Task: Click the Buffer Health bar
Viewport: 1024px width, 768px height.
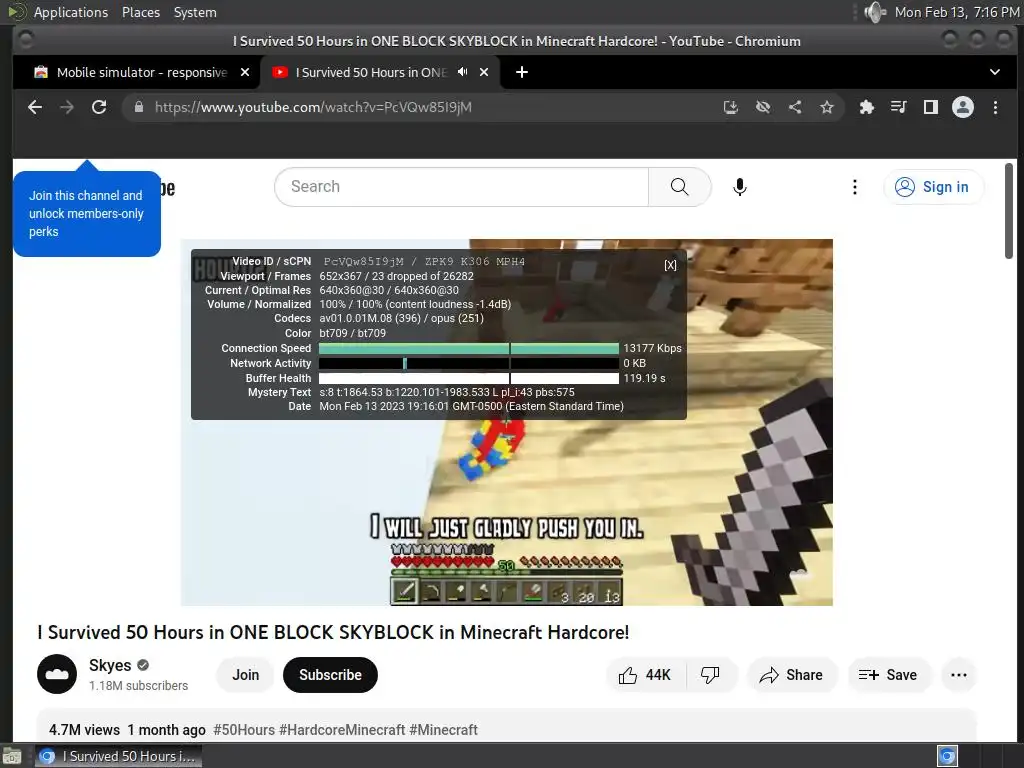Action: pos(469,378)
